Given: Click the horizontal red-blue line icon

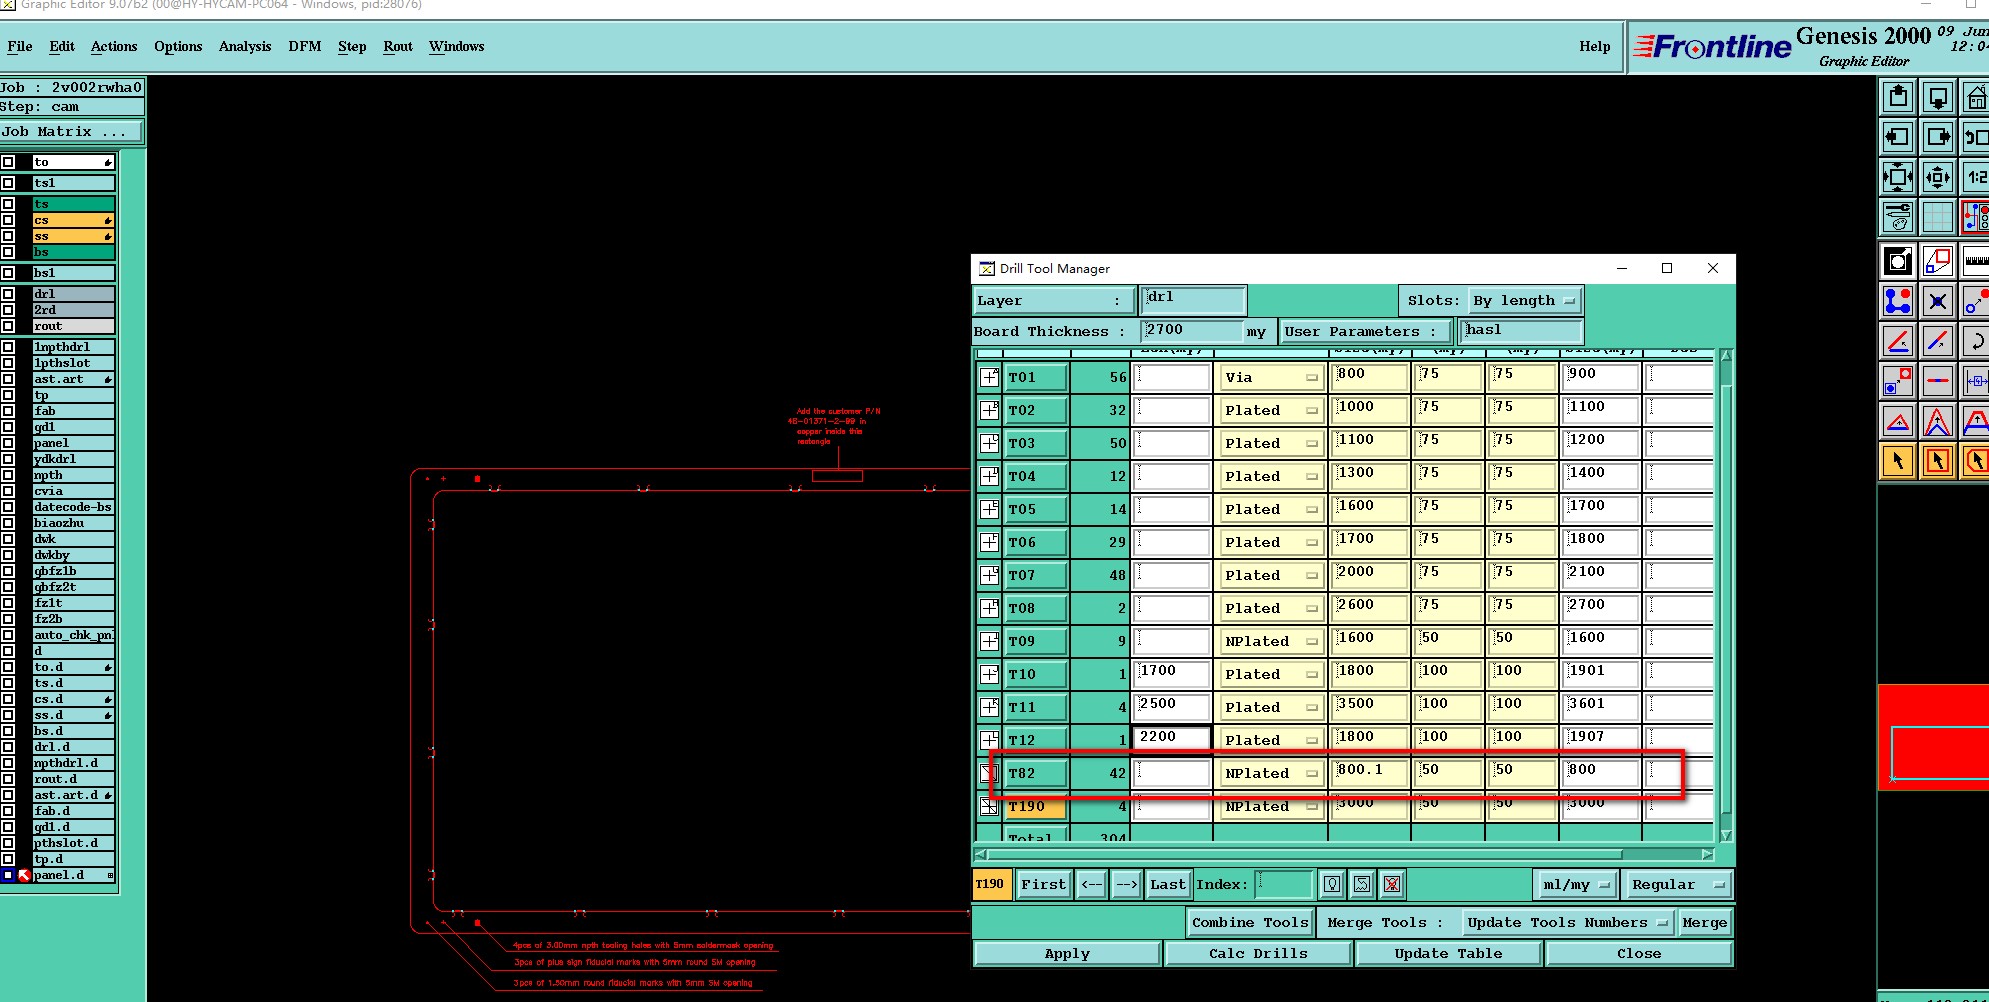Looking at the screenshot, I should coord(1938,381).
